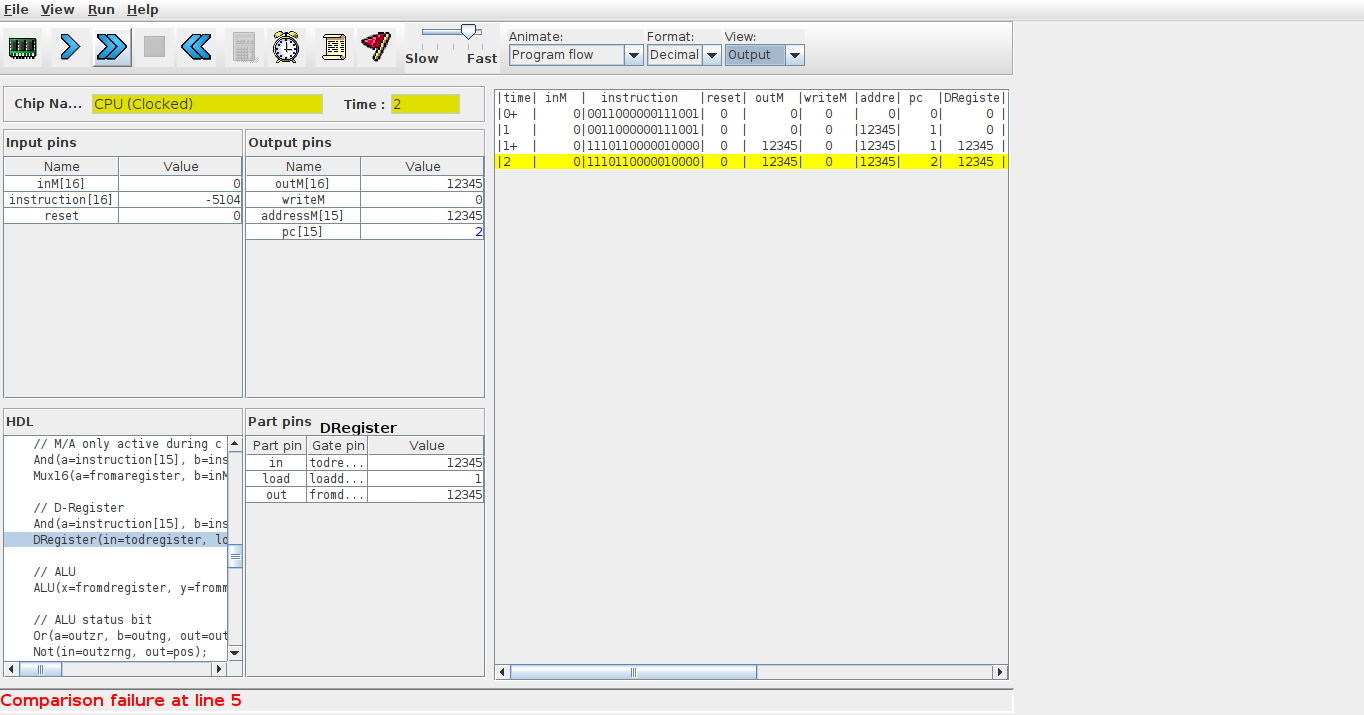Open the File menu
1364x715 pixels.
tap(16, 9)
